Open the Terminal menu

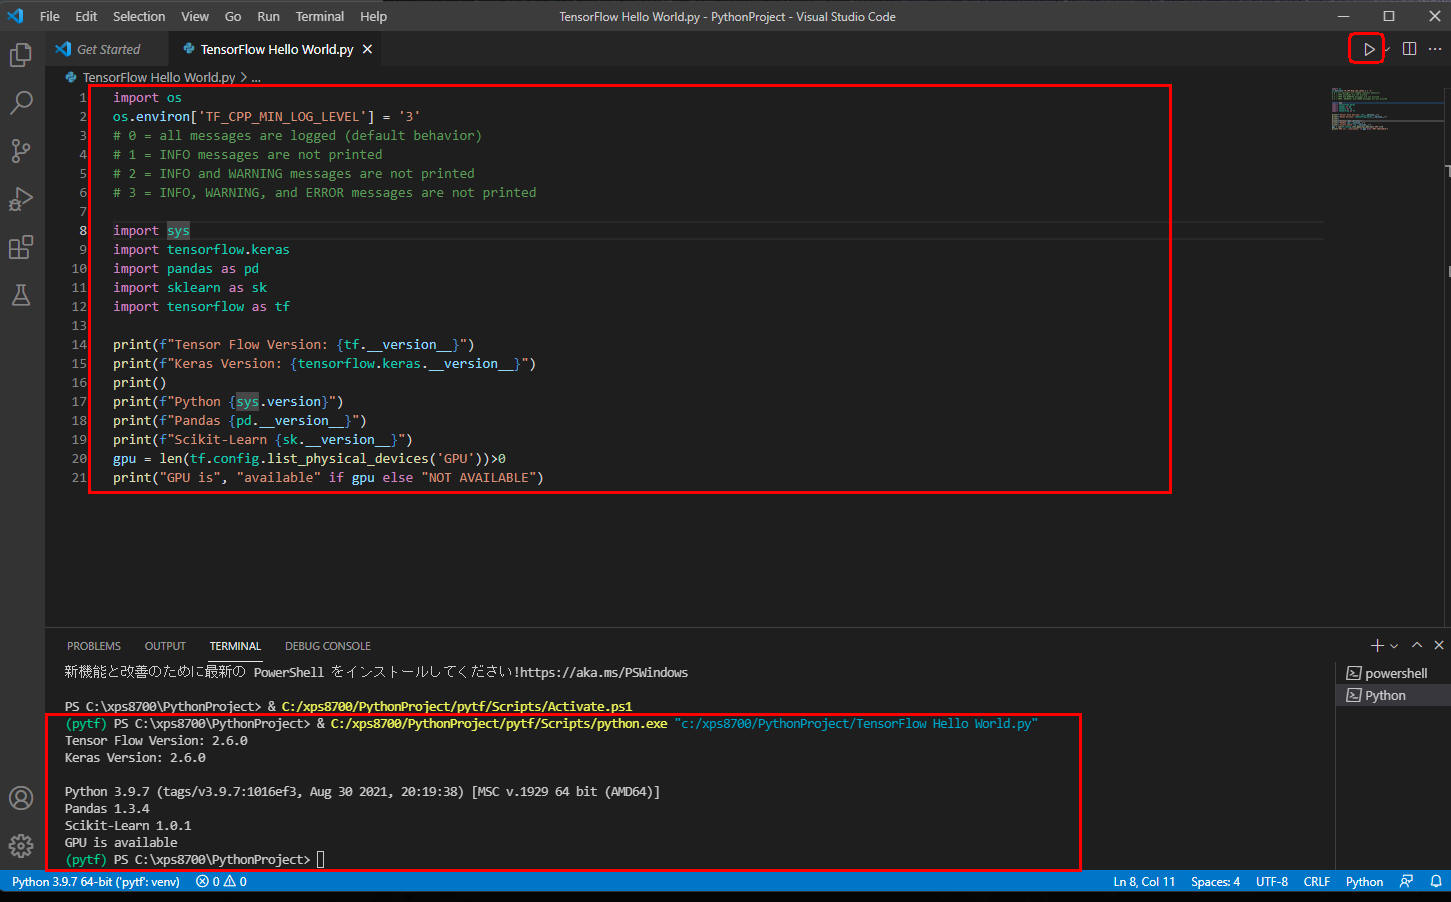coord(320,16)
